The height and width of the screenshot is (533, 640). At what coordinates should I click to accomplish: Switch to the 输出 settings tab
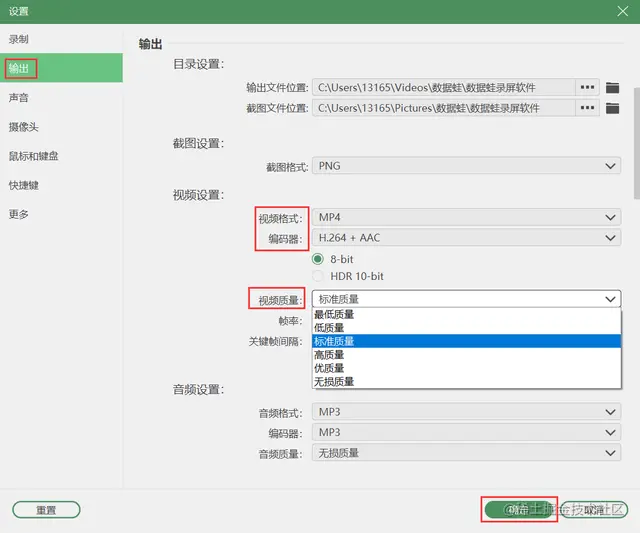(61, 68)
